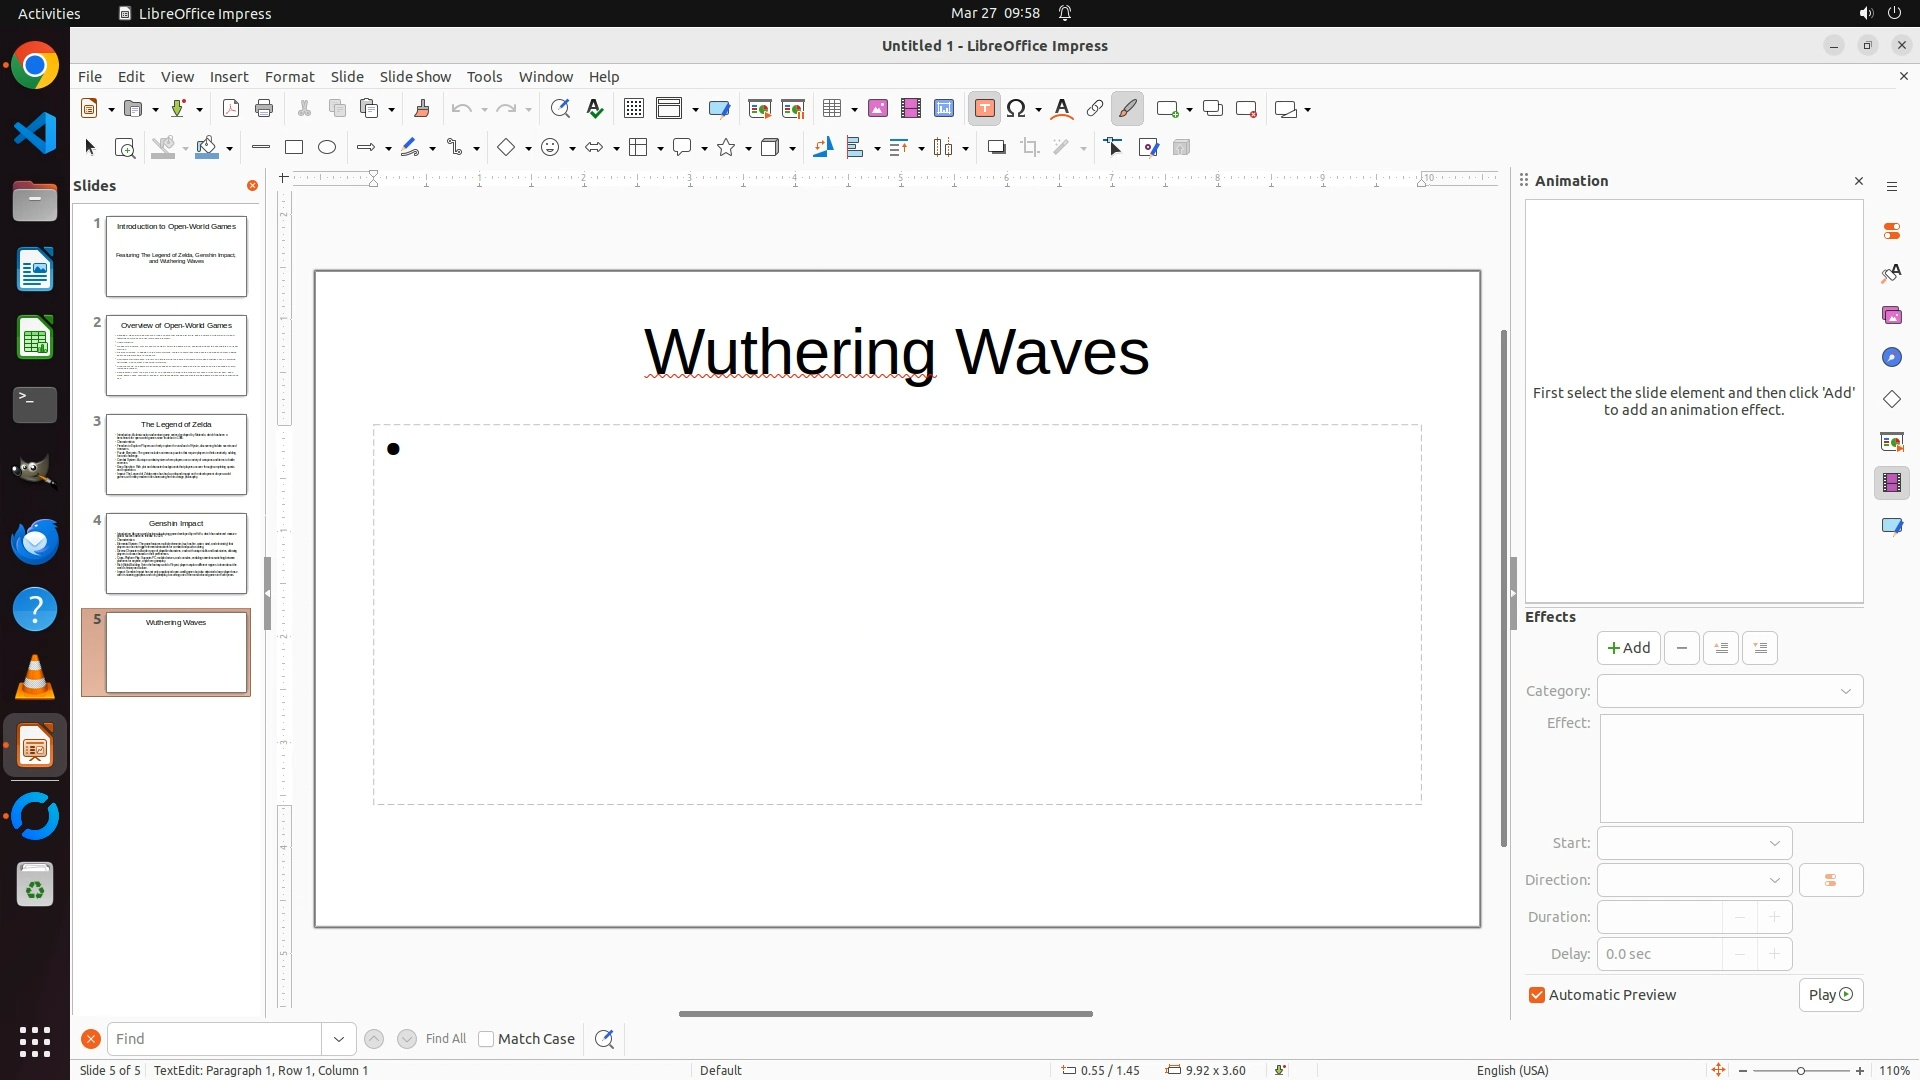Open the Slide Show menu
The width and height of the screenshot is (1920, 1080).
[415, 77]
